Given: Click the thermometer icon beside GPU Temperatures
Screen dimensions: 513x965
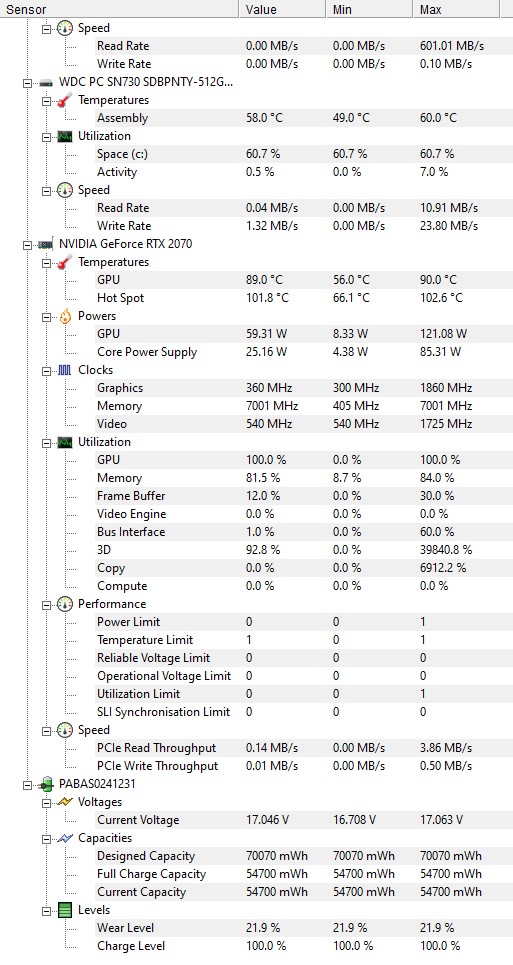Looking at the screenshot, I should [x=65, y=262].
